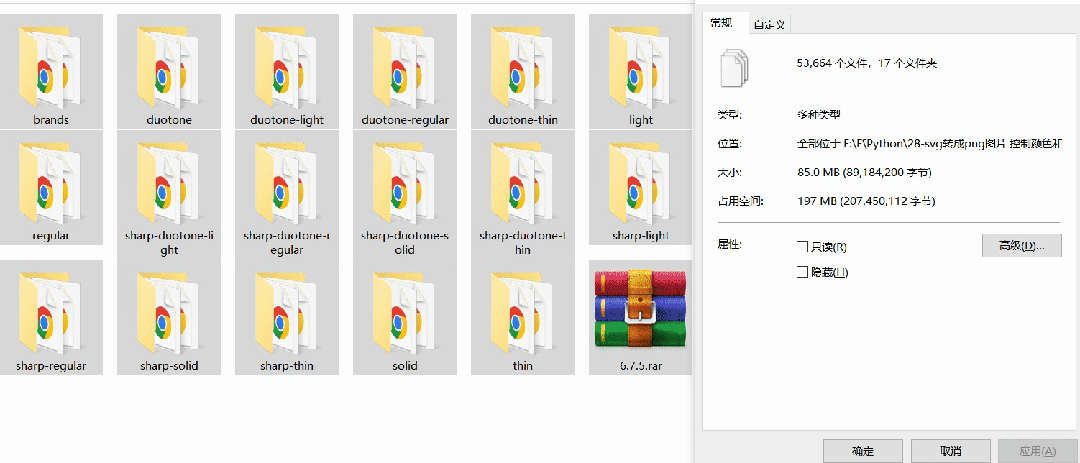The height and width of the screenshot is (463, 1080).
Task: Select the 6.7.5.rar archive icon
Action: pos(641,309)
